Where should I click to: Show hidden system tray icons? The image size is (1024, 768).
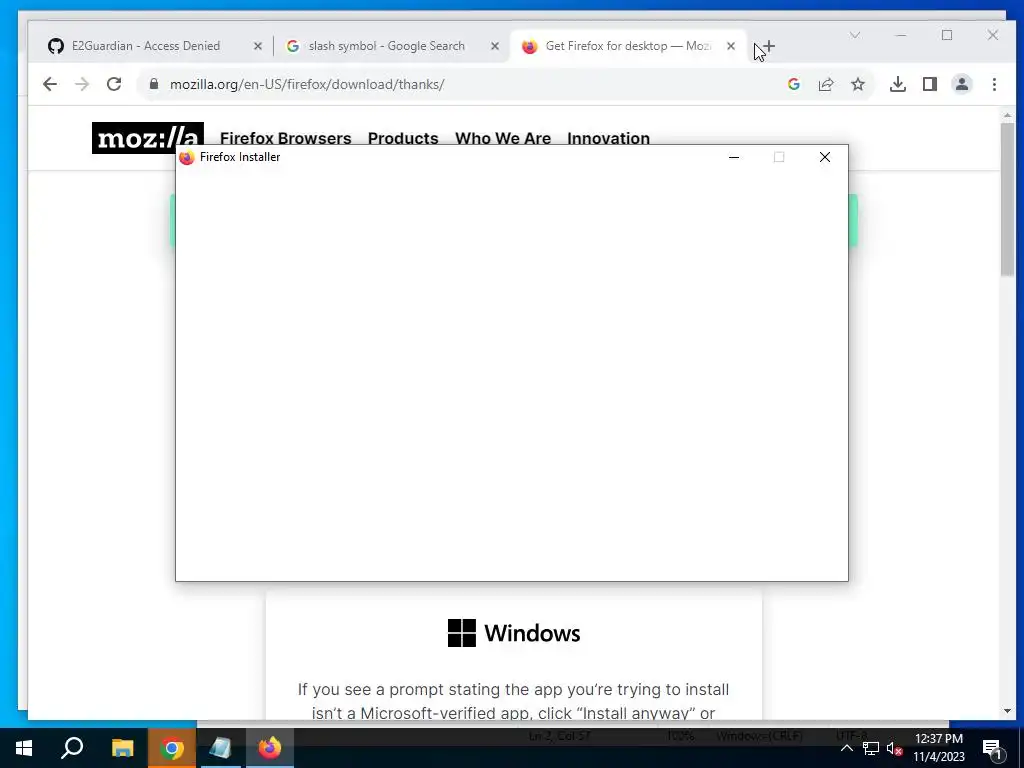click(846, 748)
